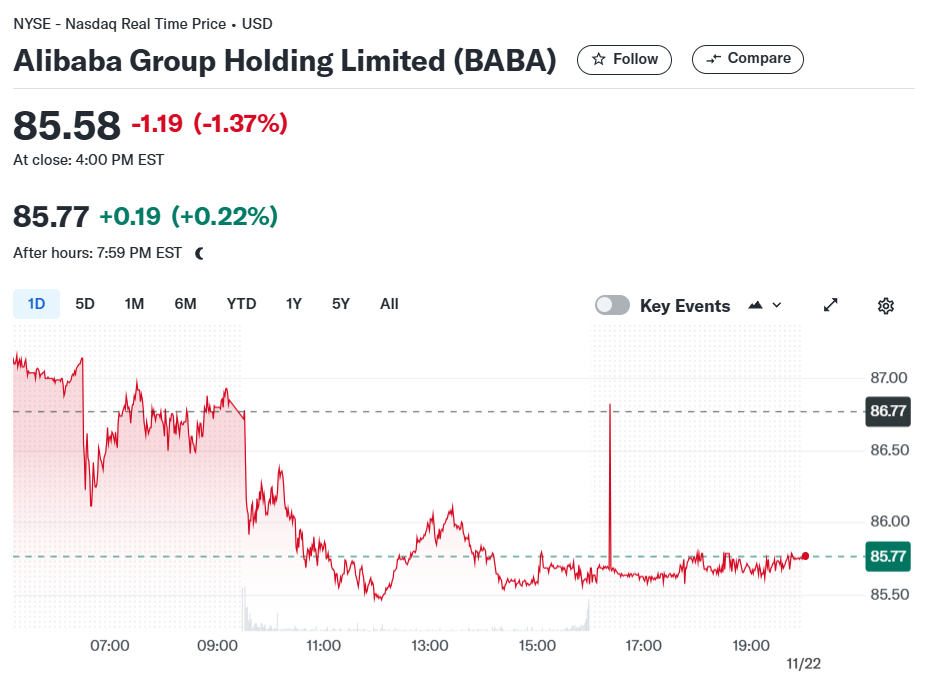Expand chart to full screen

tap(831, 305)
